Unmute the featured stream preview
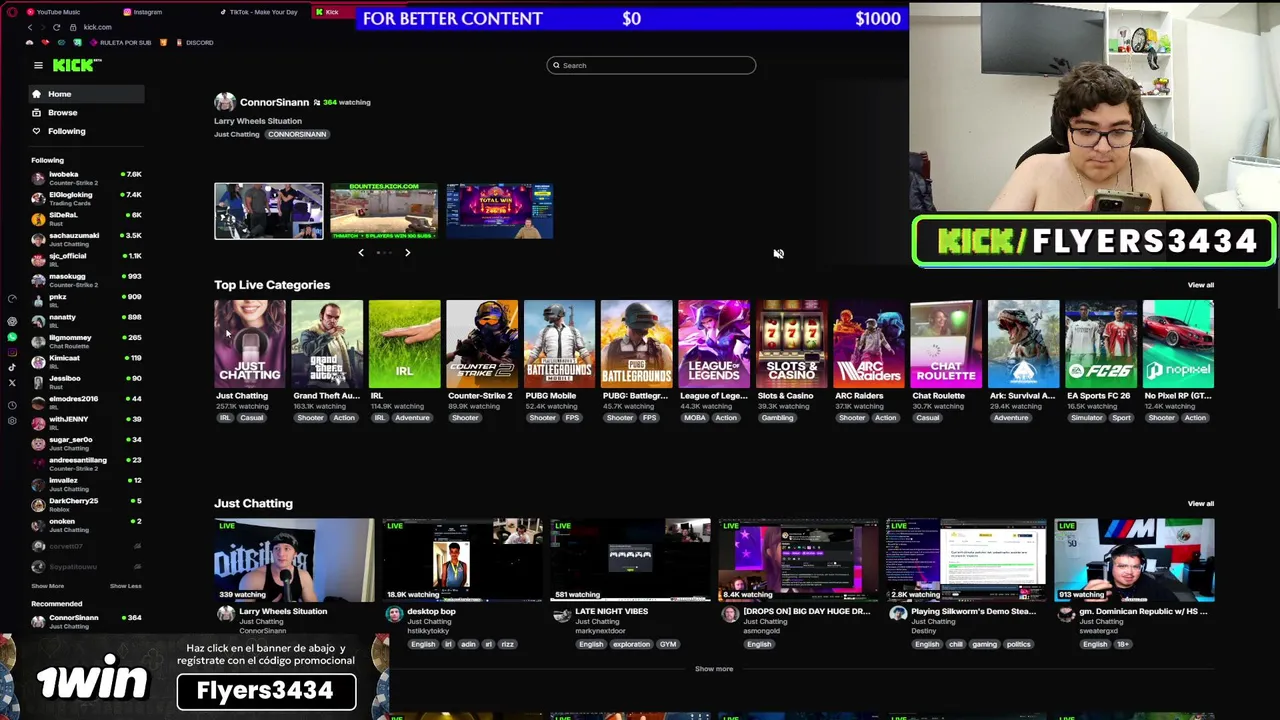 pos(778,254)
